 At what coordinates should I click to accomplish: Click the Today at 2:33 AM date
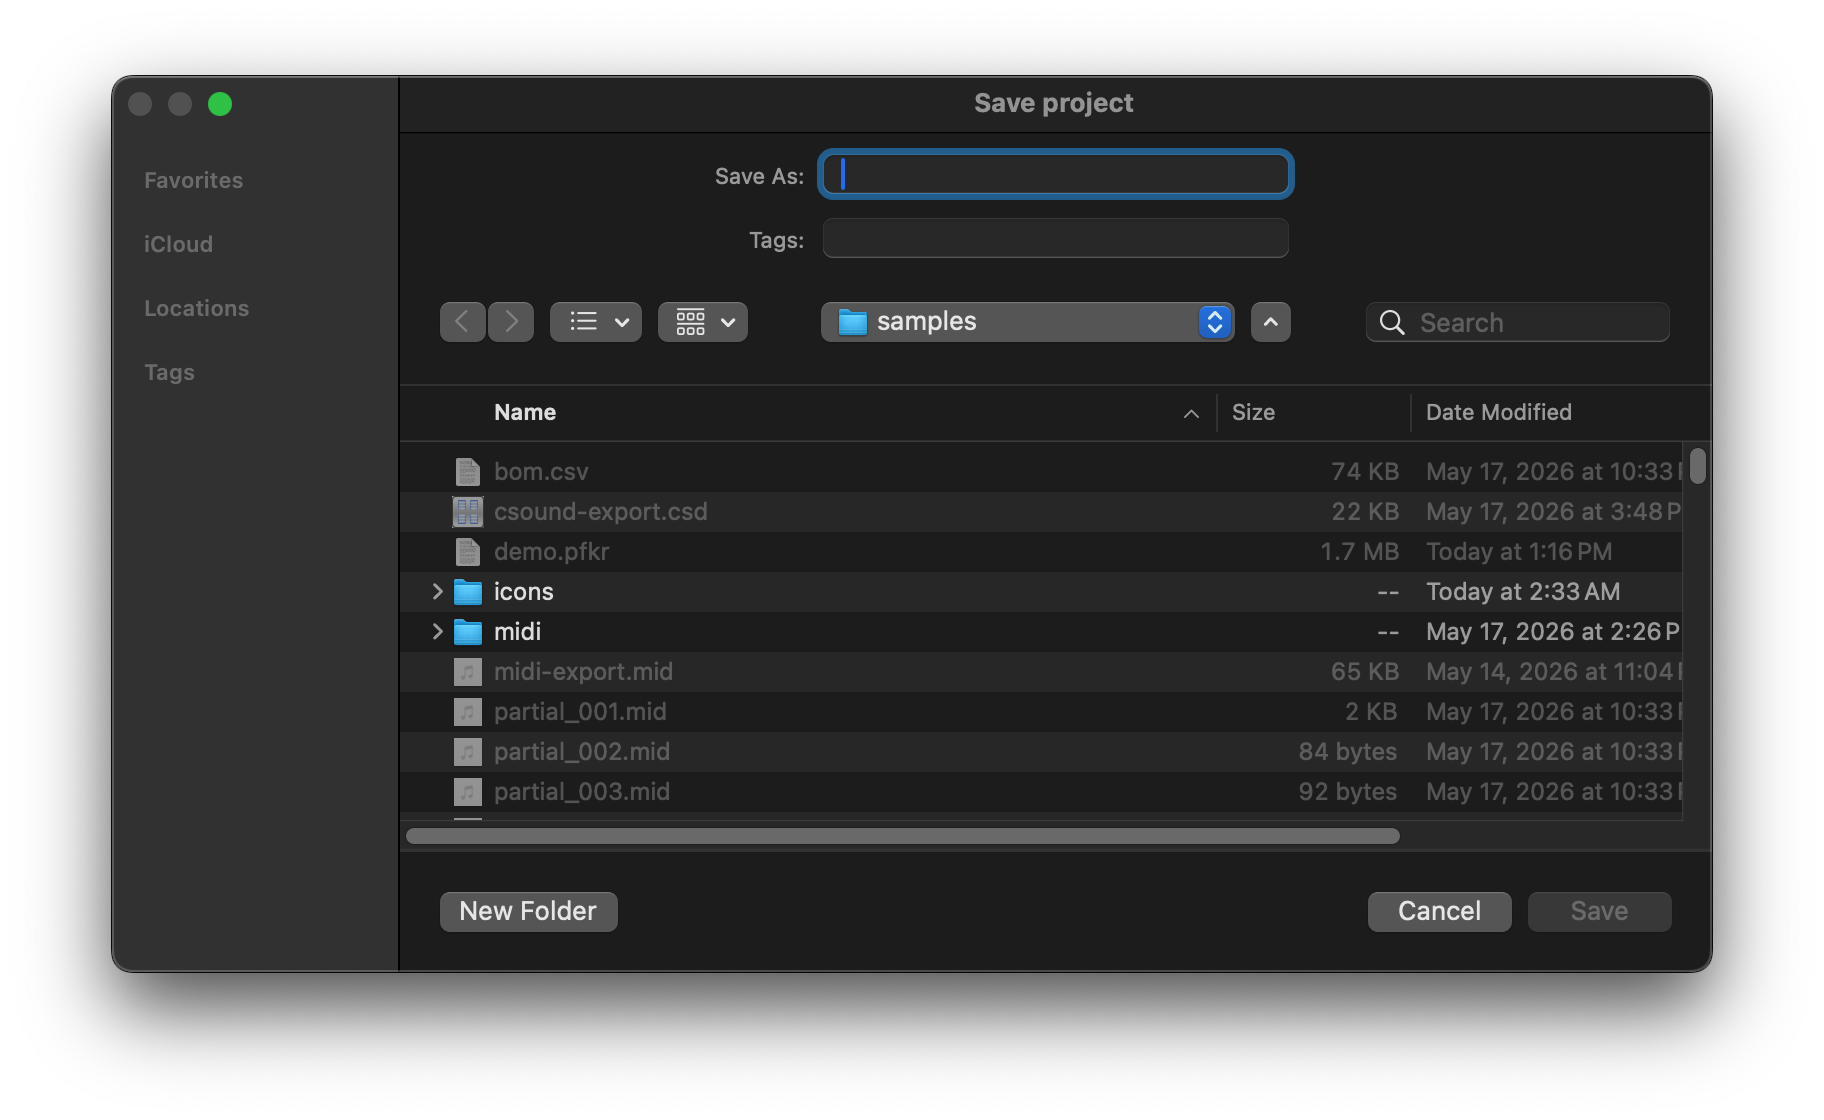(1523, 591)
